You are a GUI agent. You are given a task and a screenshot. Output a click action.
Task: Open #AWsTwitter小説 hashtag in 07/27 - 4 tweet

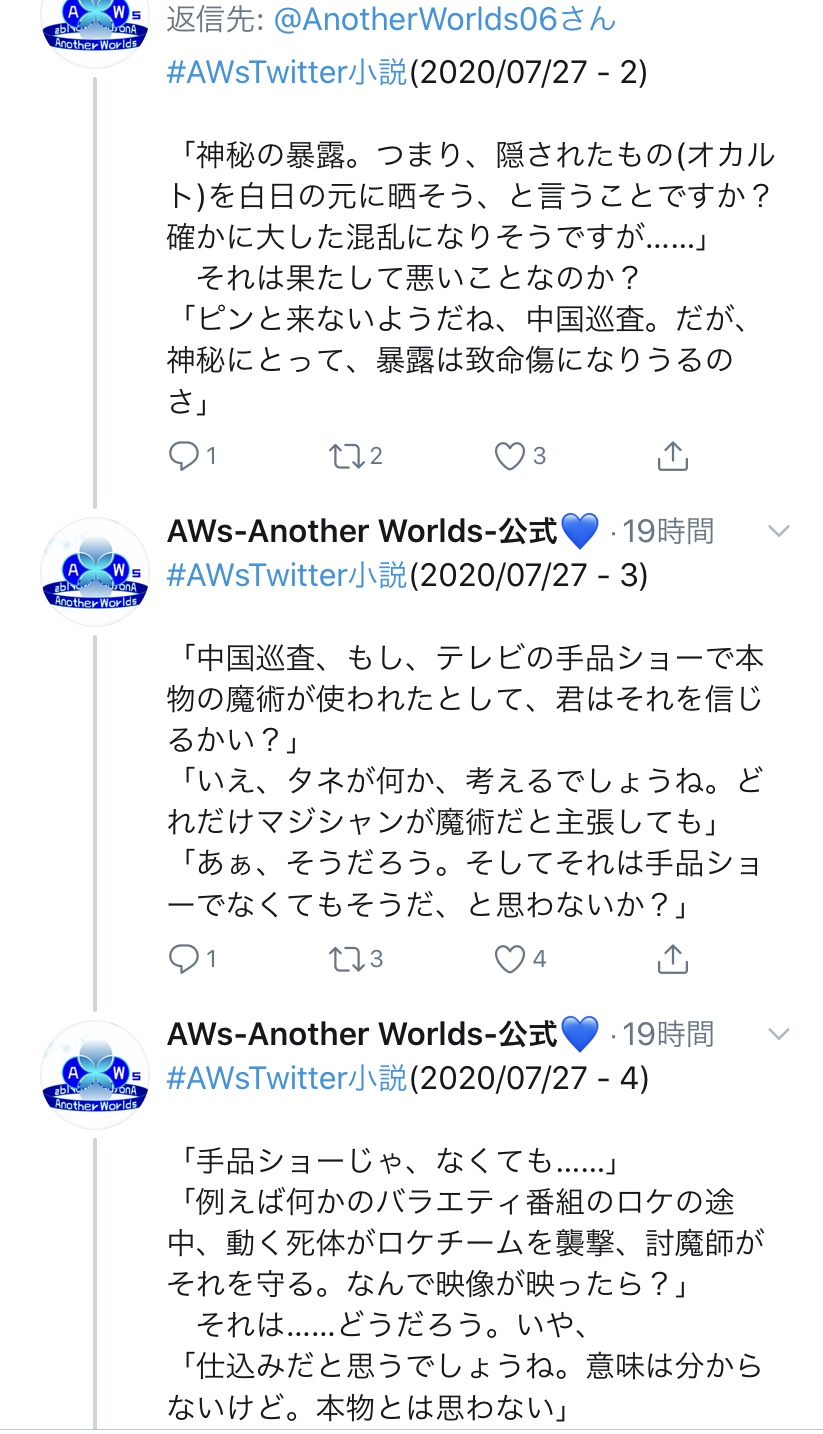point(287,1078)
